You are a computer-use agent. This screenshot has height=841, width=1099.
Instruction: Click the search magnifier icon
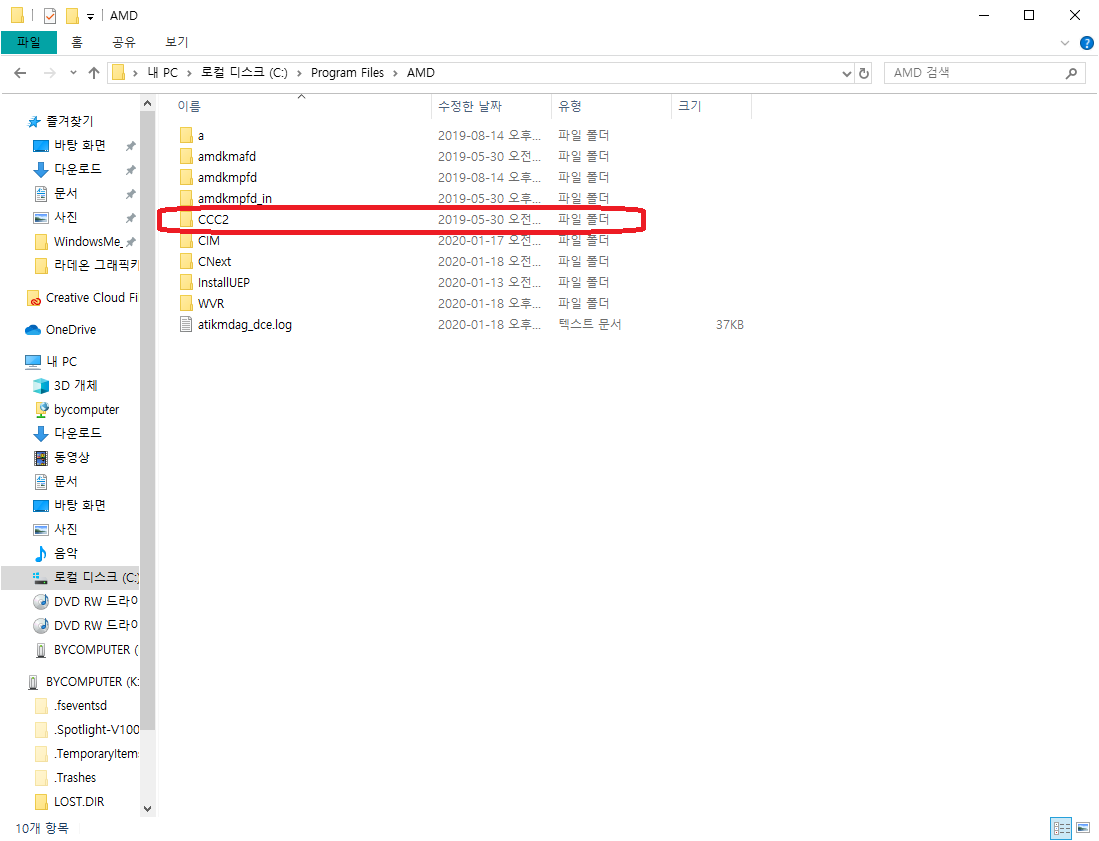point(1071,73)
